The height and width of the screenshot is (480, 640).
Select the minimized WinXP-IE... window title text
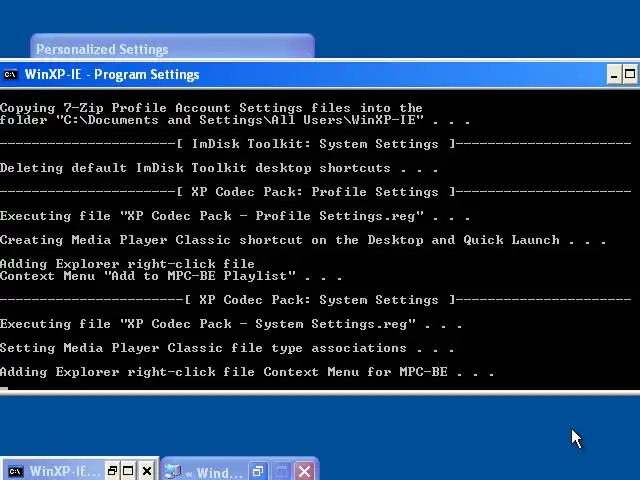coord(64,471)
